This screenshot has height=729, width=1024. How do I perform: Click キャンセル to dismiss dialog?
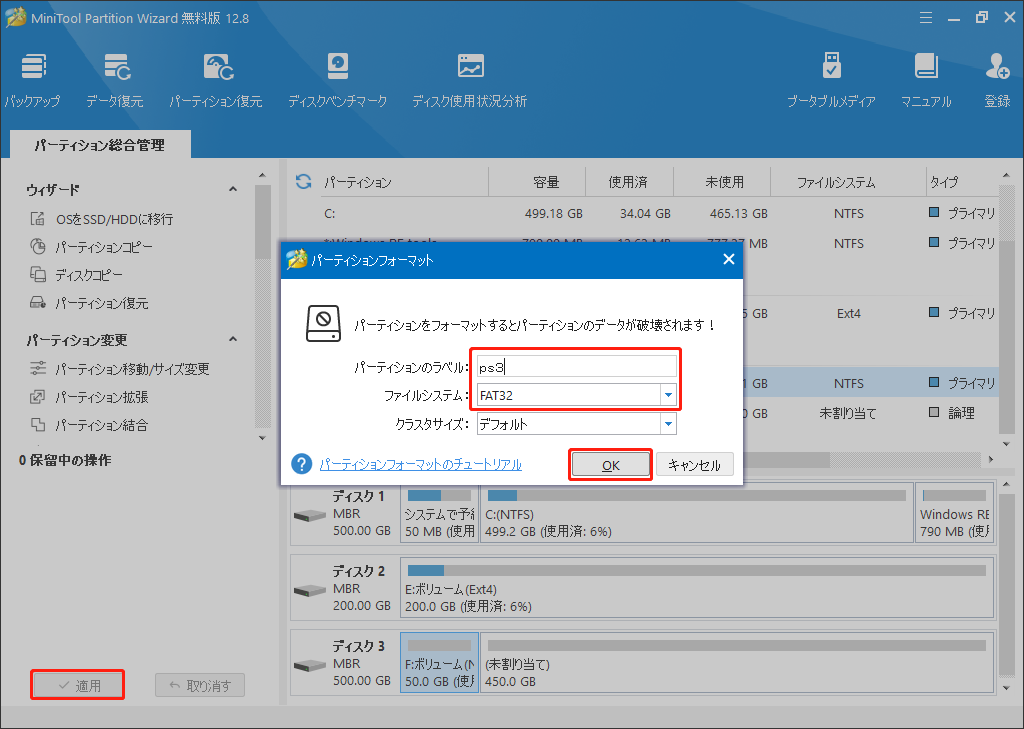(x=694, y=464)
